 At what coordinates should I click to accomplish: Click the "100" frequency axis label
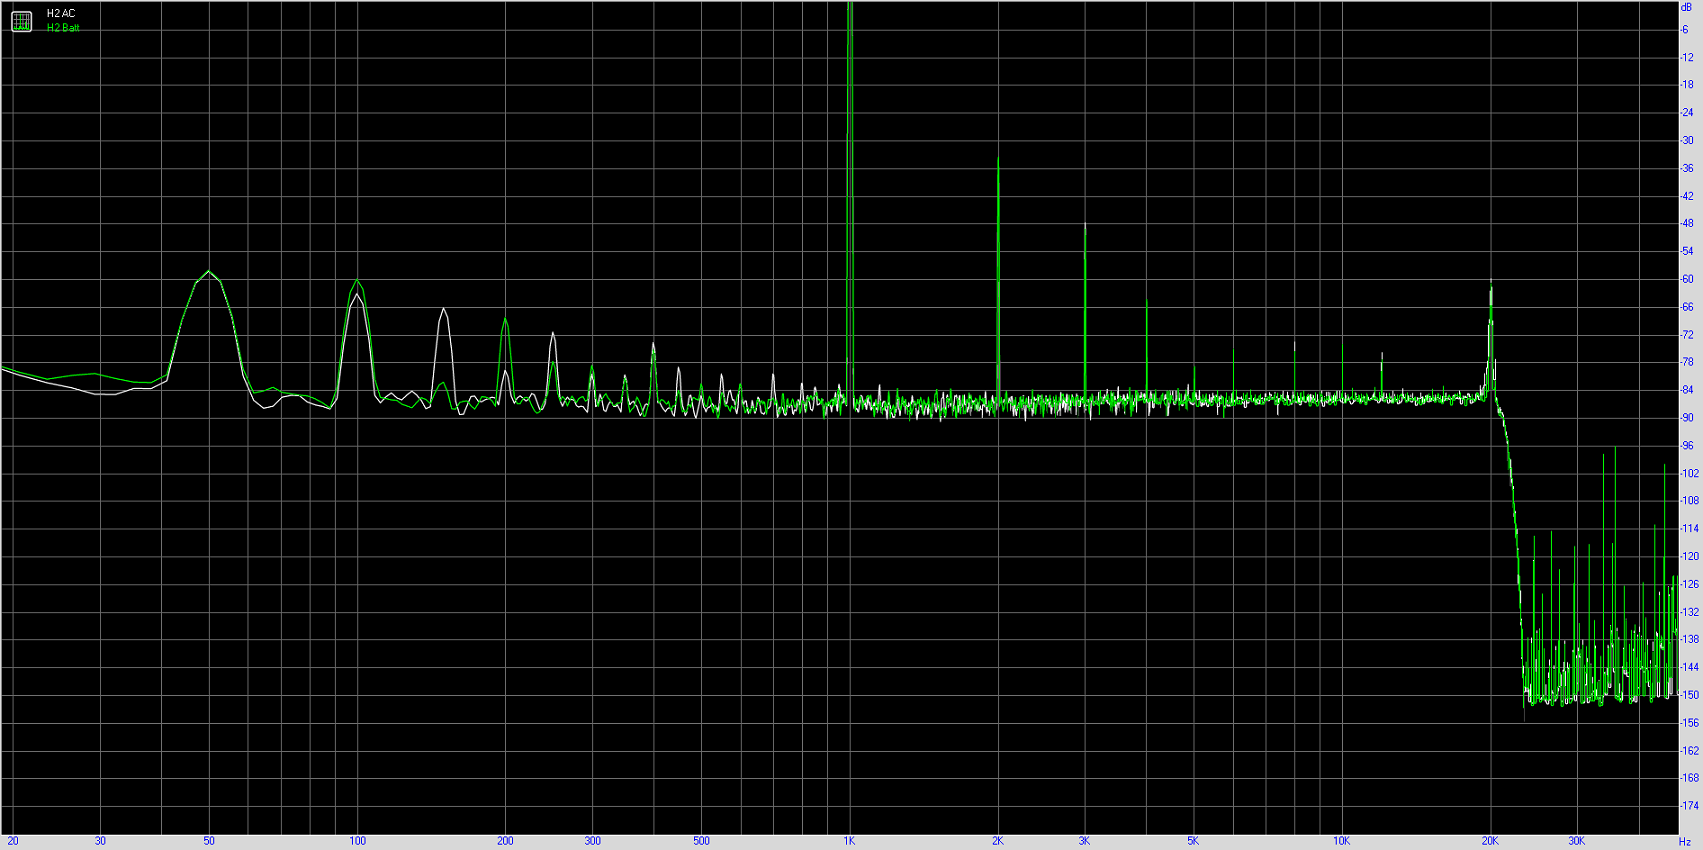click(357, 841)
